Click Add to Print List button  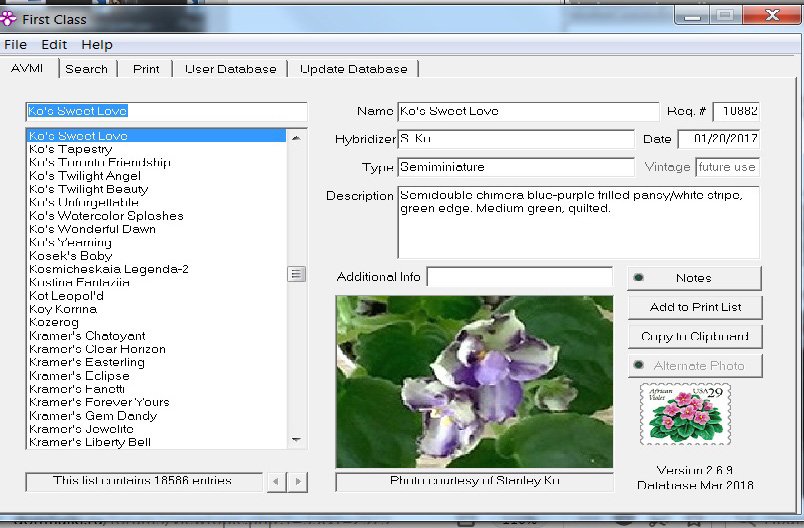tap(695, 307)
